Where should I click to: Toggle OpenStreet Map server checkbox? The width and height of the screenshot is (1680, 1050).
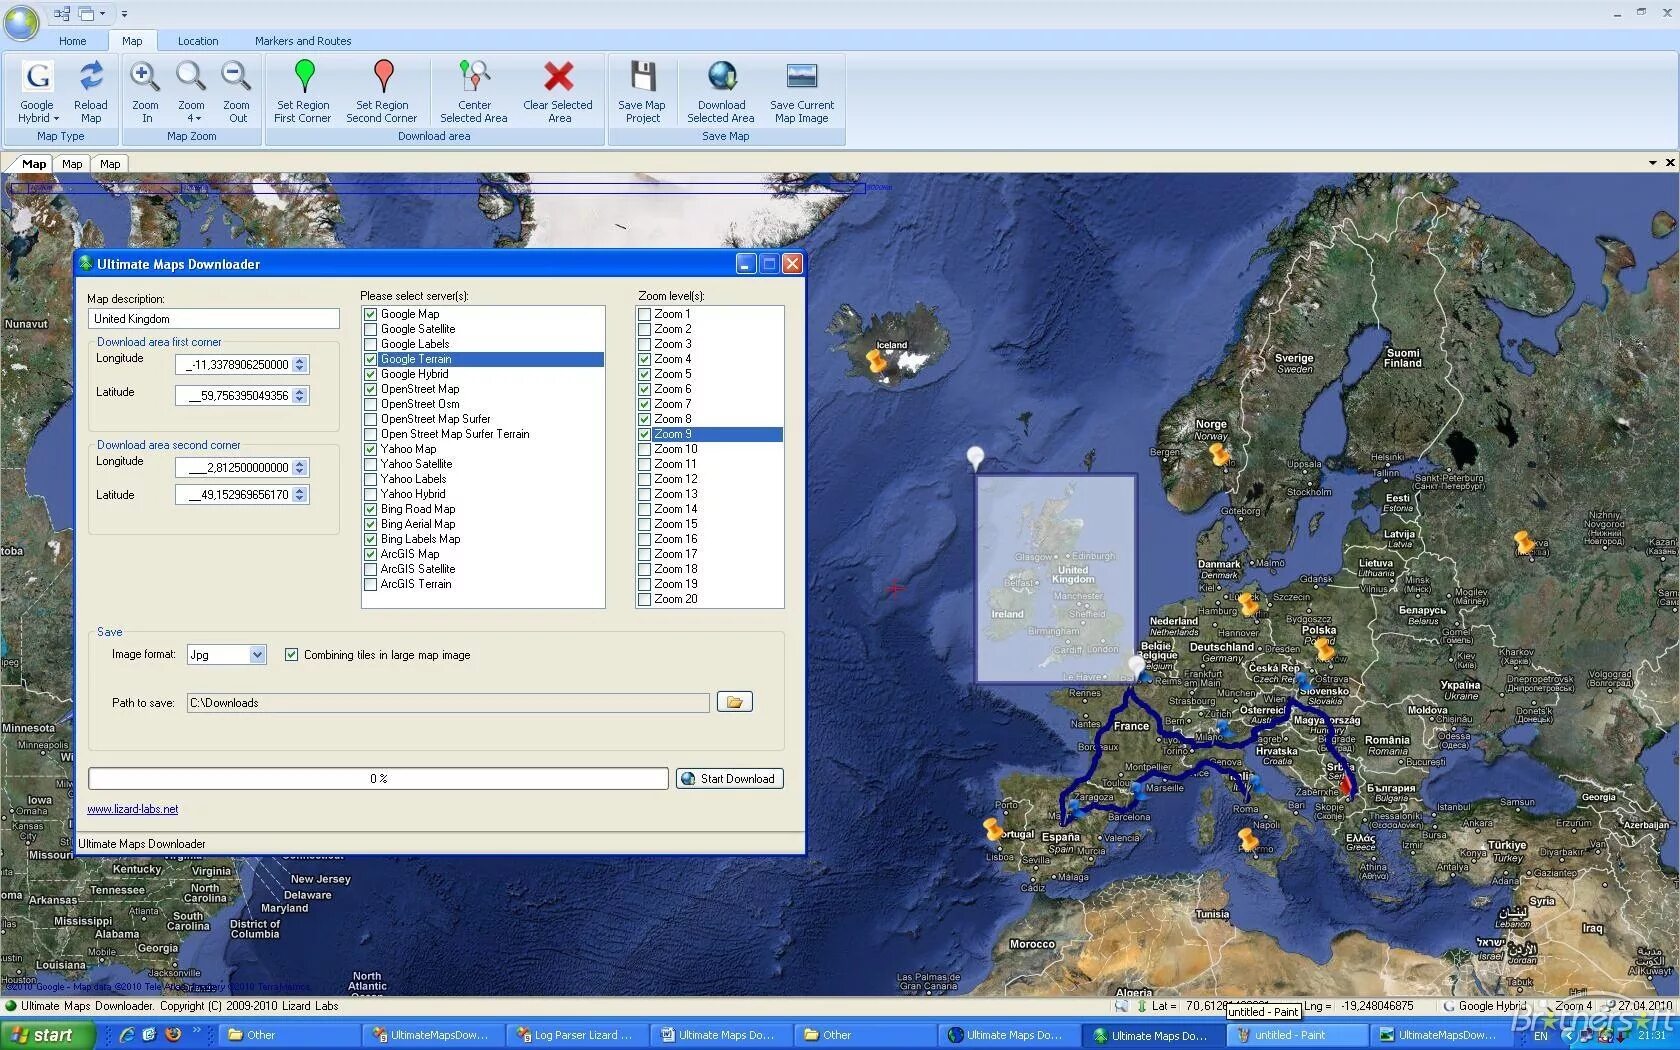point(371,389)
